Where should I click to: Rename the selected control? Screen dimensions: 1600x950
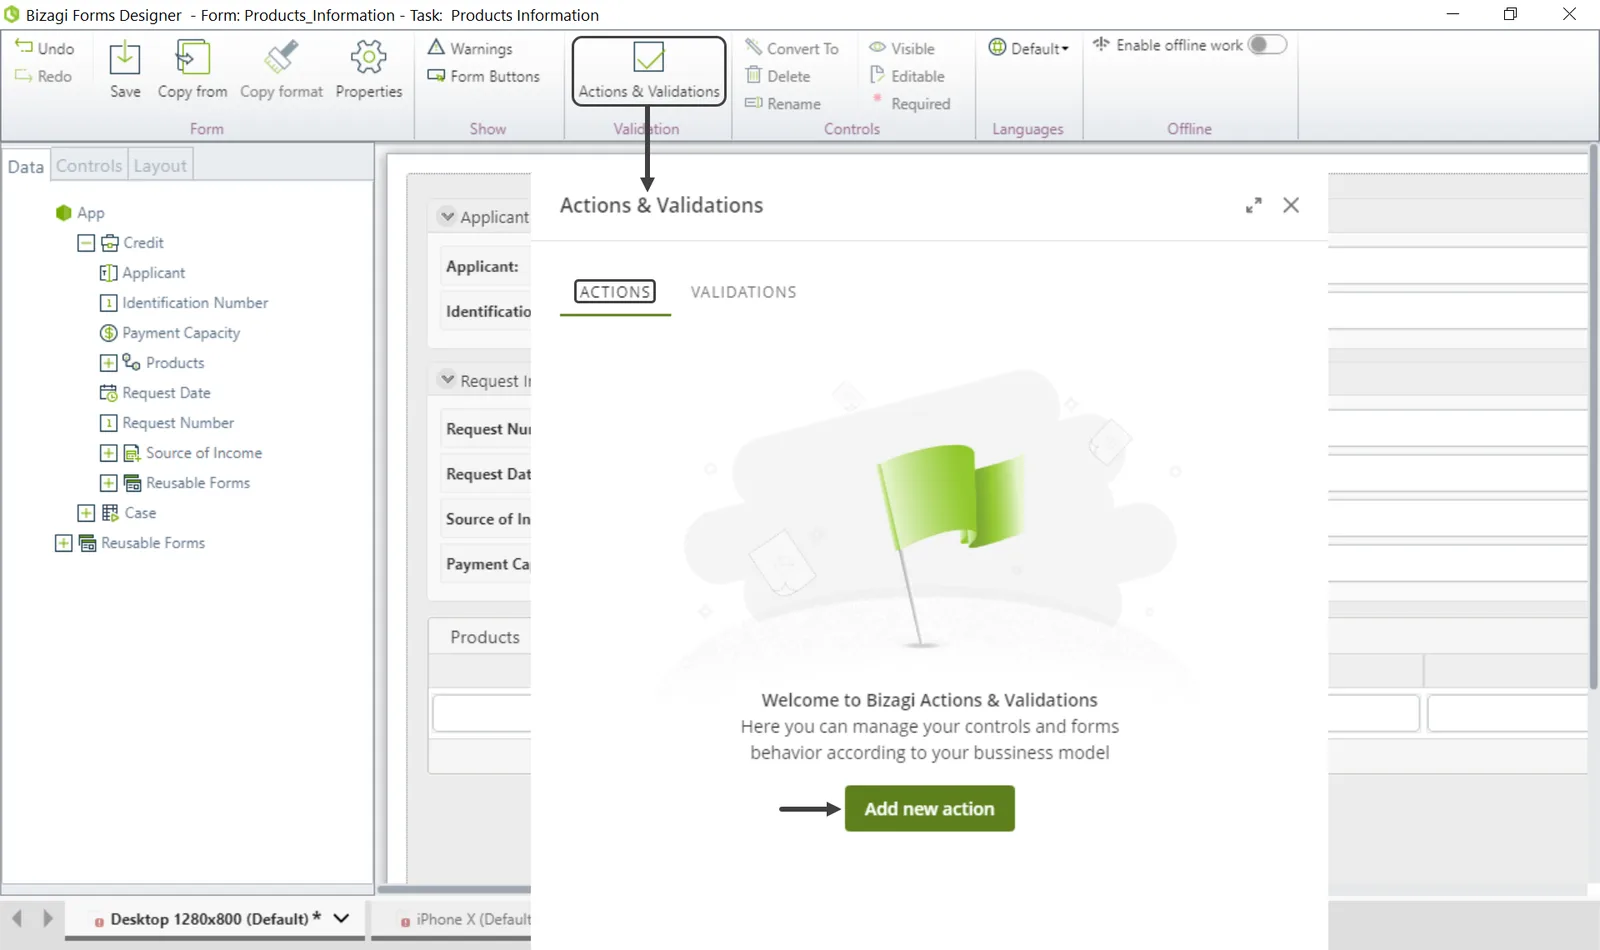click(x=783, y=104)
